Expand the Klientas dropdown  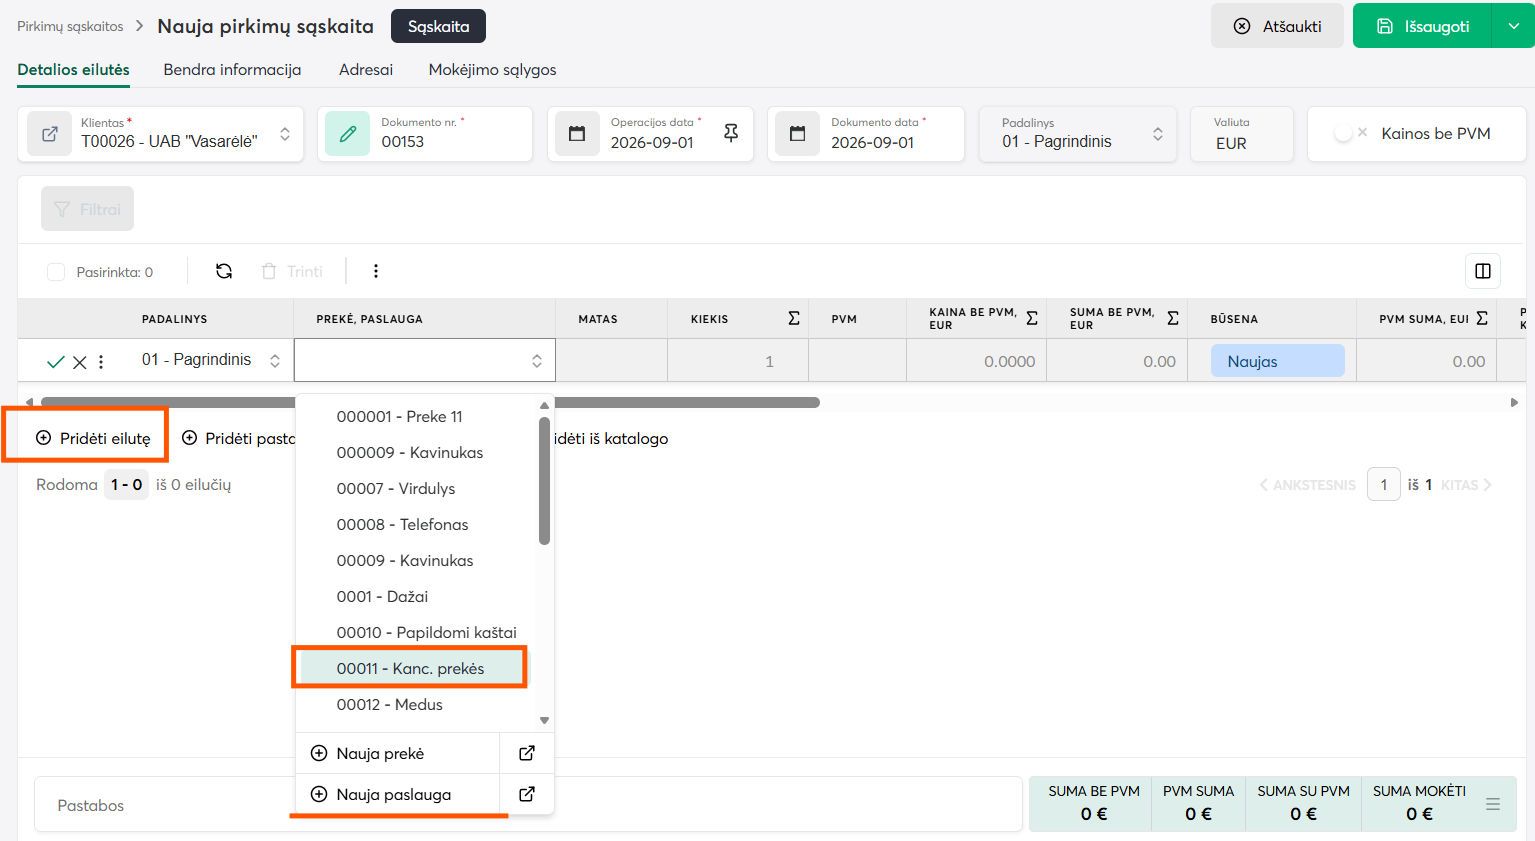(x=285, y=134)
